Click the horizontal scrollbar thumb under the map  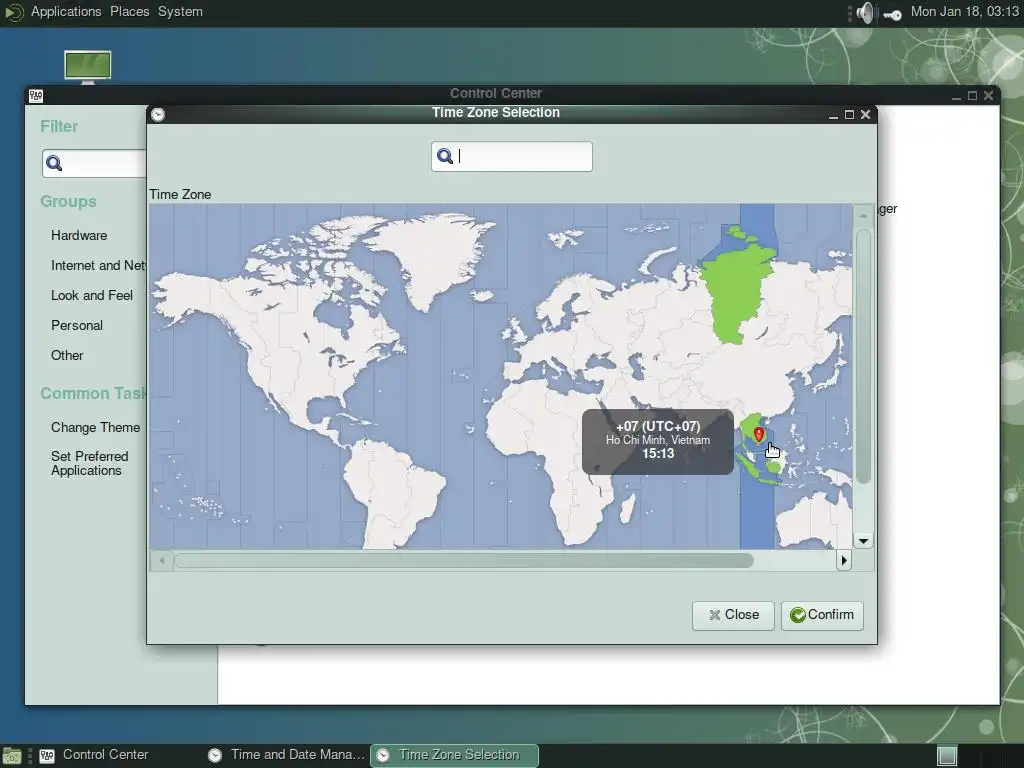464,560
